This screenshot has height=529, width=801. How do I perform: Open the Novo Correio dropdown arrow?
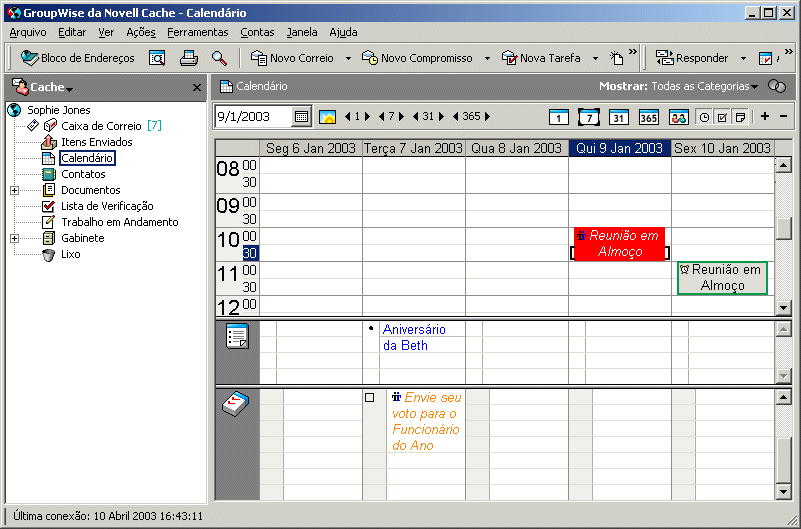tap(348, 59)
